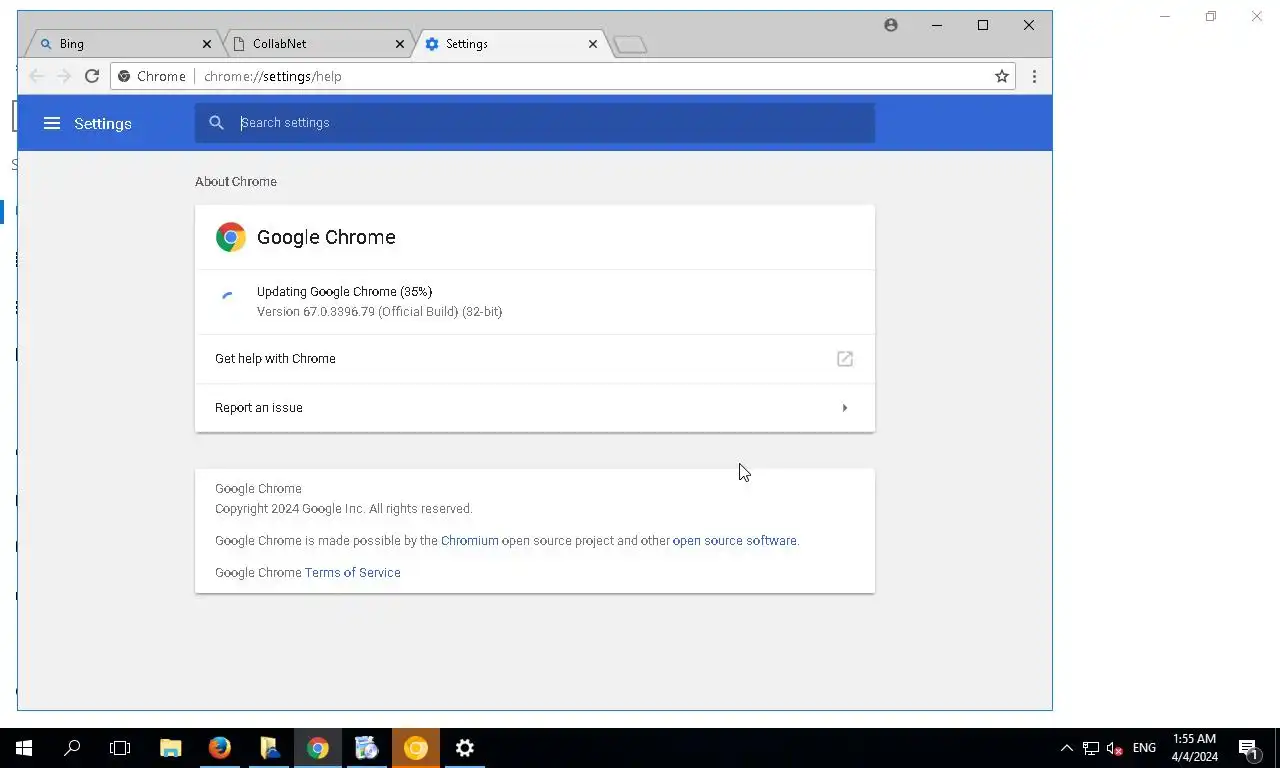Close the Bing tab

tap(207, 44)
